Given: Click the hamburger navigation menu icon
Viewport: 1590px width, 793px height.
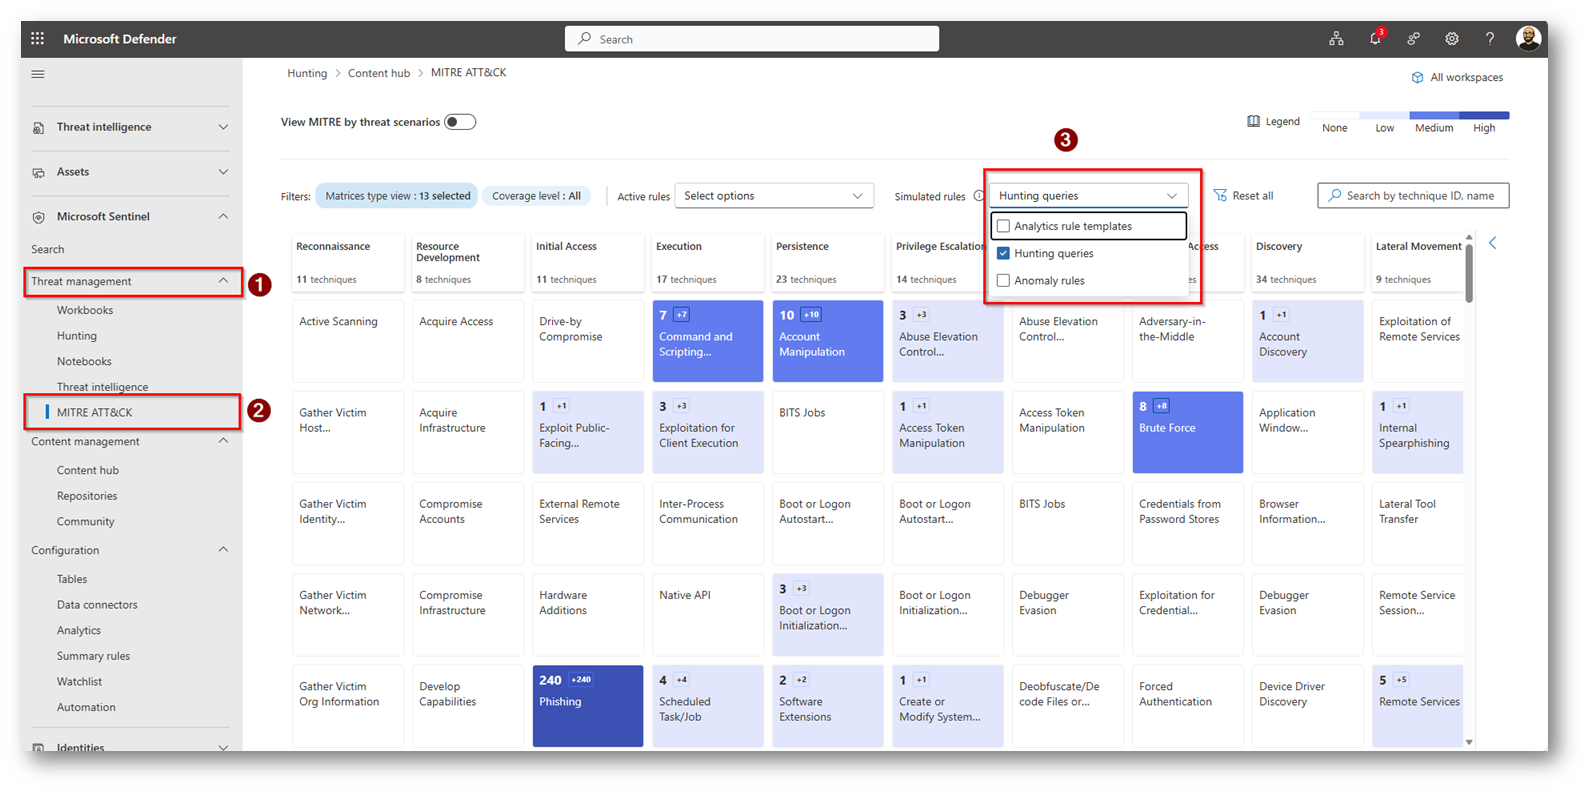Looking at the screenshot, I should tap(38, 74).
